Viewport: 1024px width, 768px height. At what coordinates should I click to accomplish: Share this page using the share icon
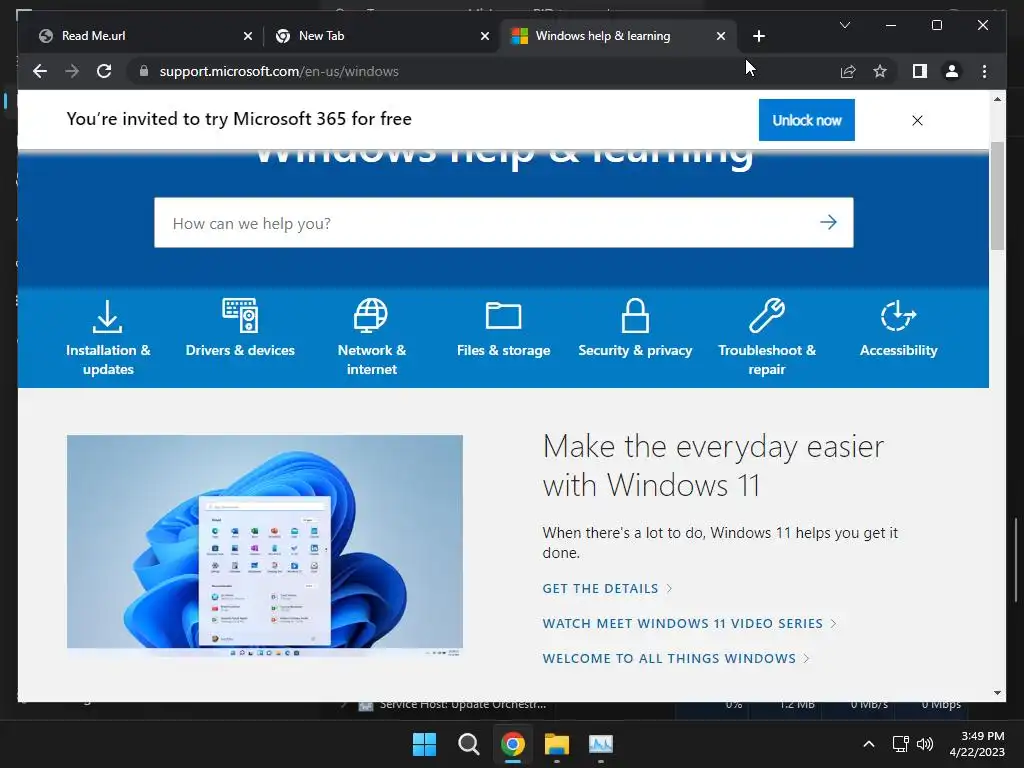pos(848,71)
